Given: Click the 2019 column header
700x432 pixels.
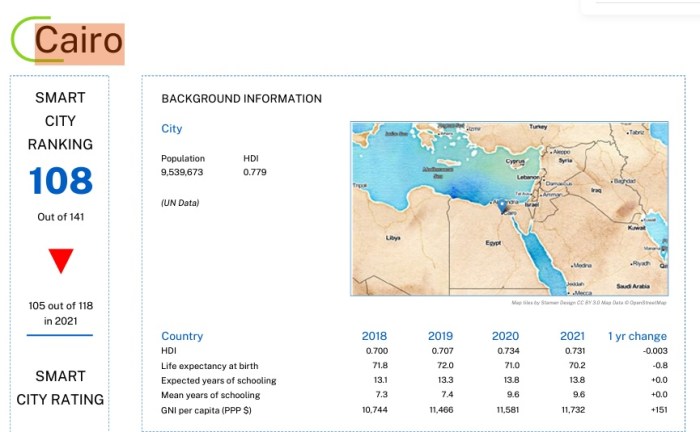Looking at the screenshot, I should 441,336.
